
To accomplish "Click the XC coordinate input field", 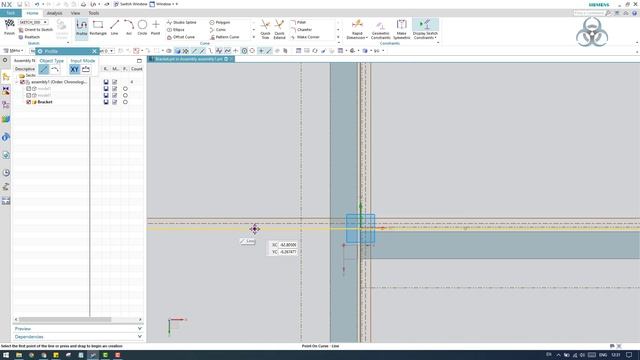I will pos(288,245).
